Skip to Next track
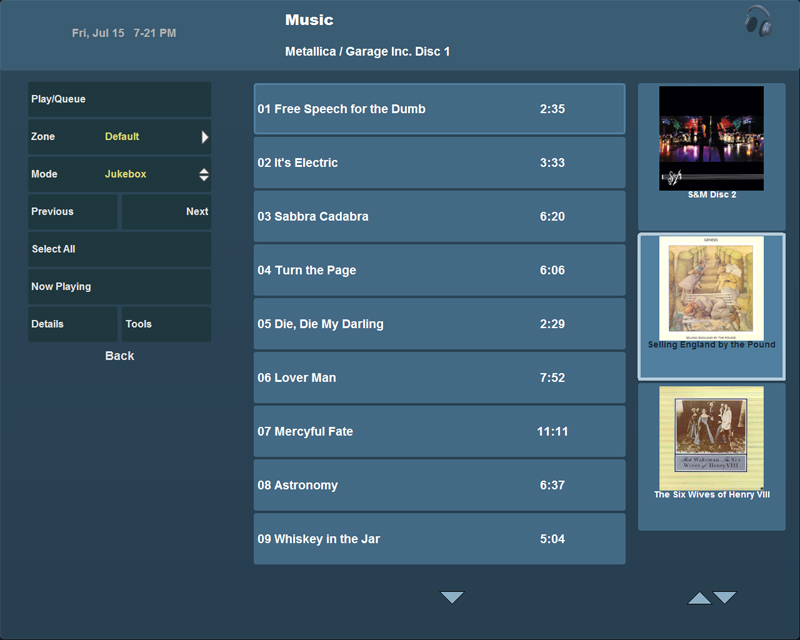The width and height of the screenshot is (800, 640). click(166, 212)
